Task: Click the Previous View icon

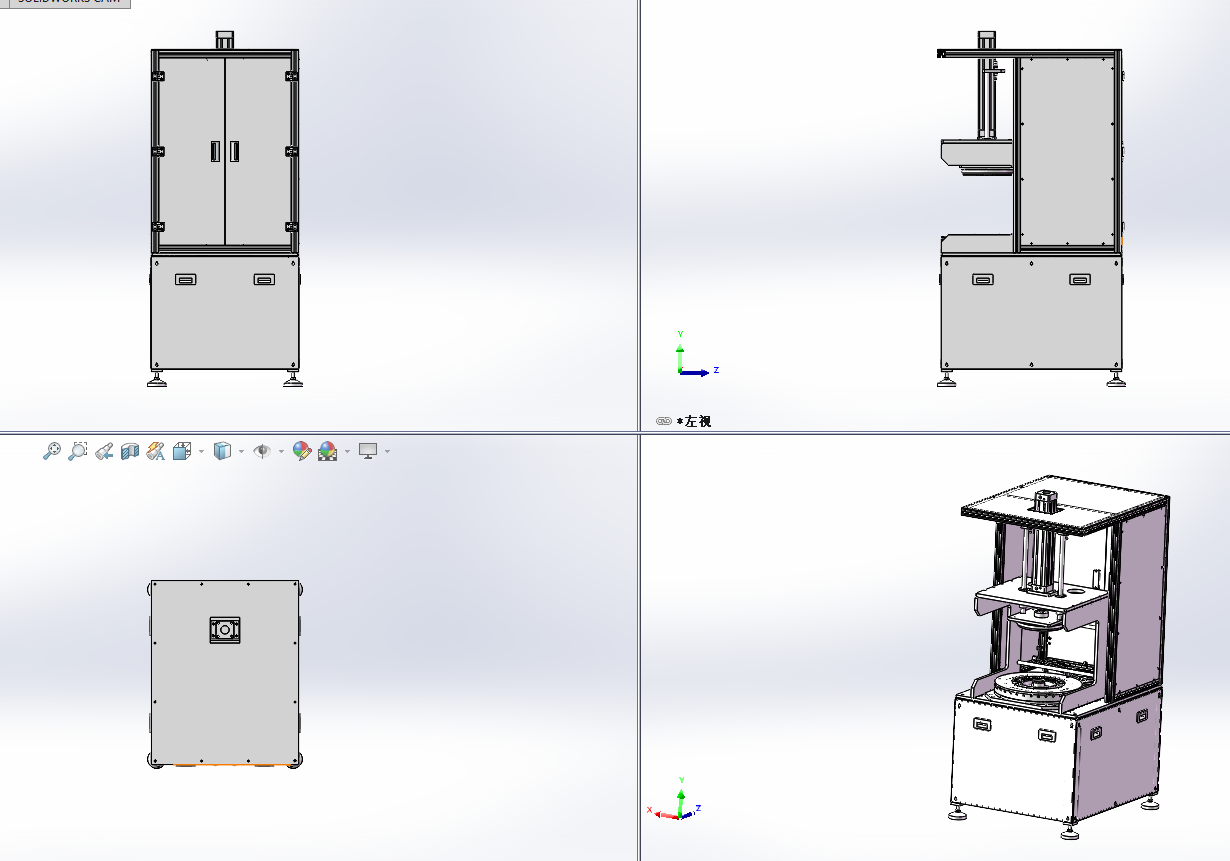Action: click(103, 451)
